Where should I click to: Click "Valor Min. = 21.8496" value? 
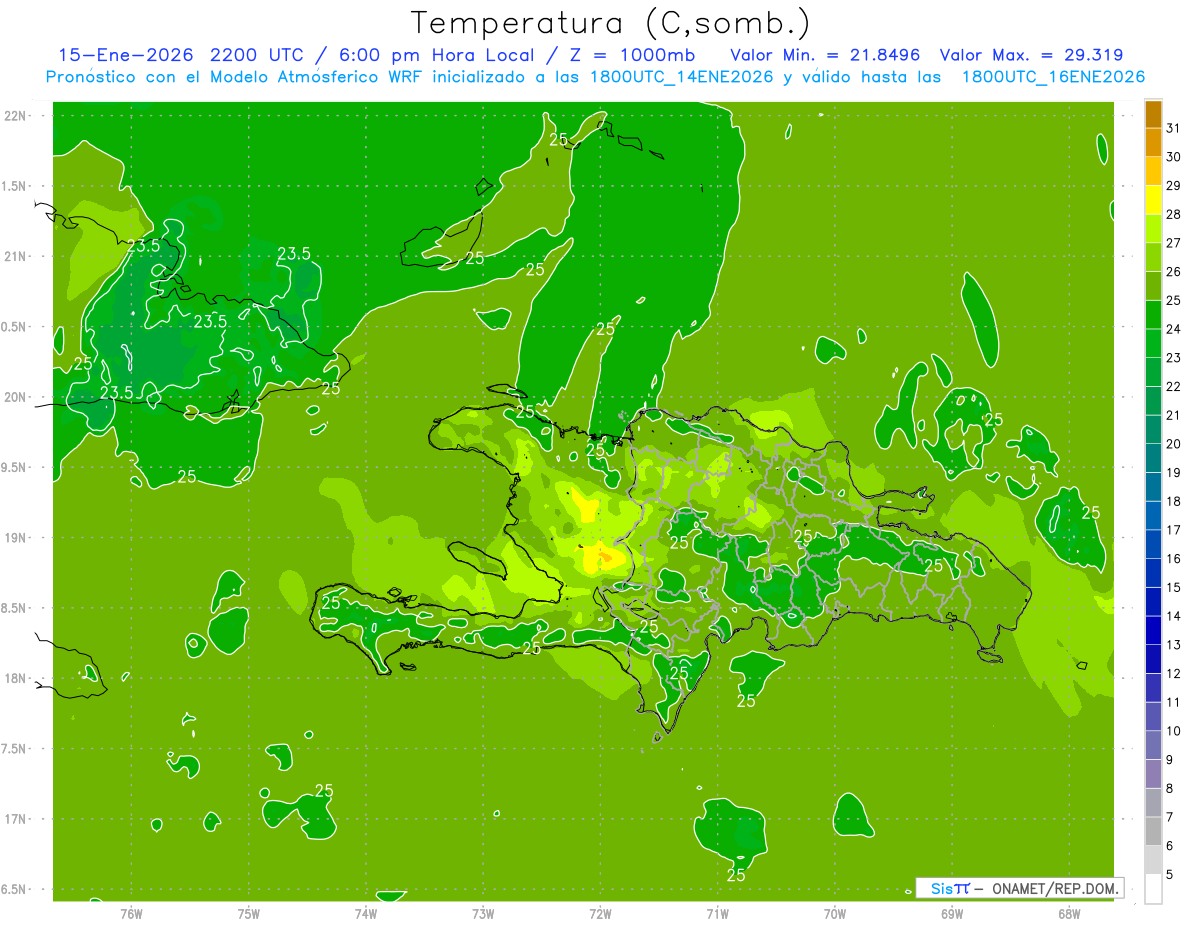click(x=825, y=55)
